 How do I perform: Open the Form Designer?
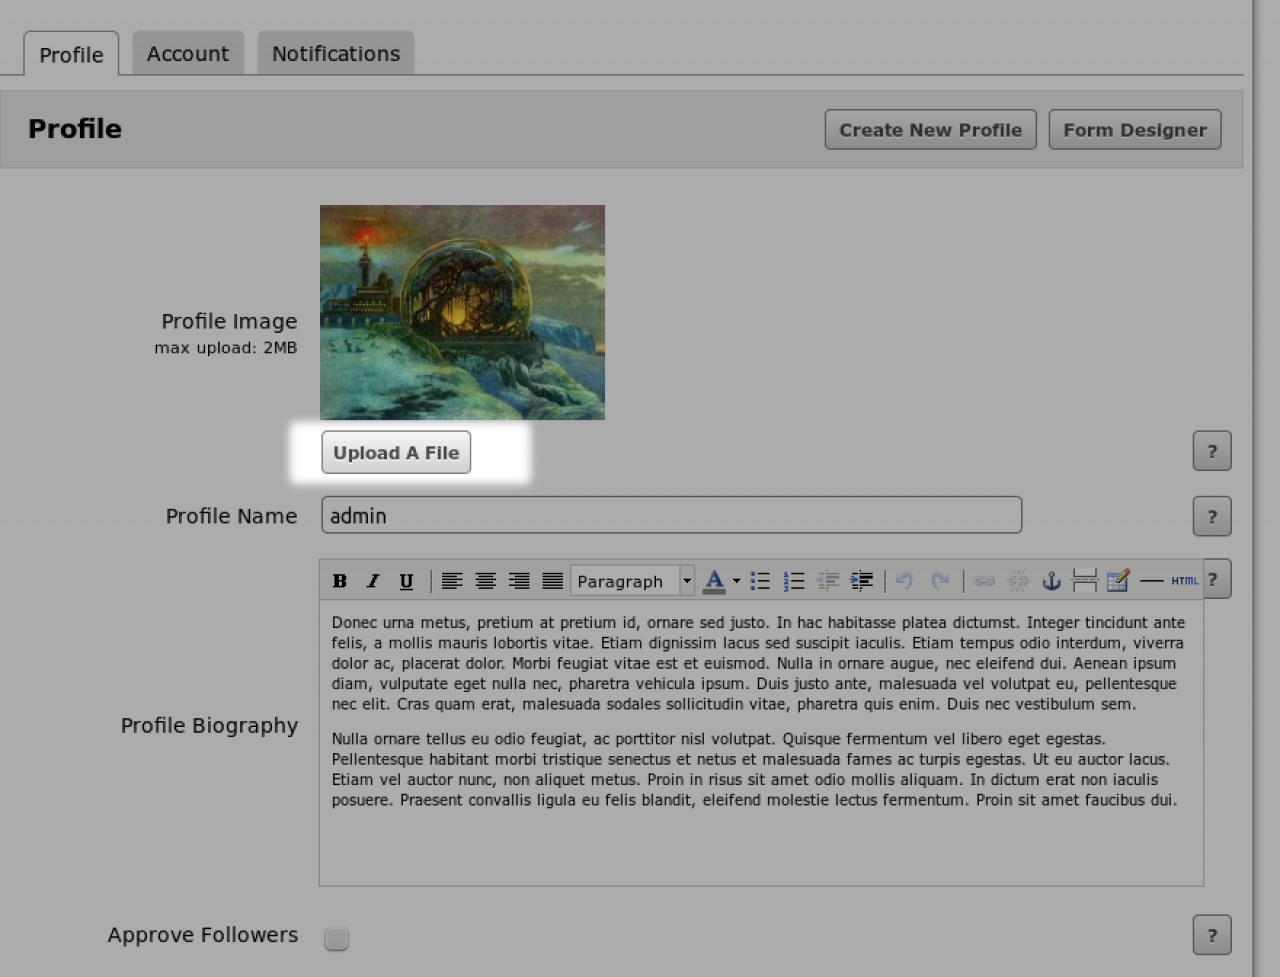1135,130
